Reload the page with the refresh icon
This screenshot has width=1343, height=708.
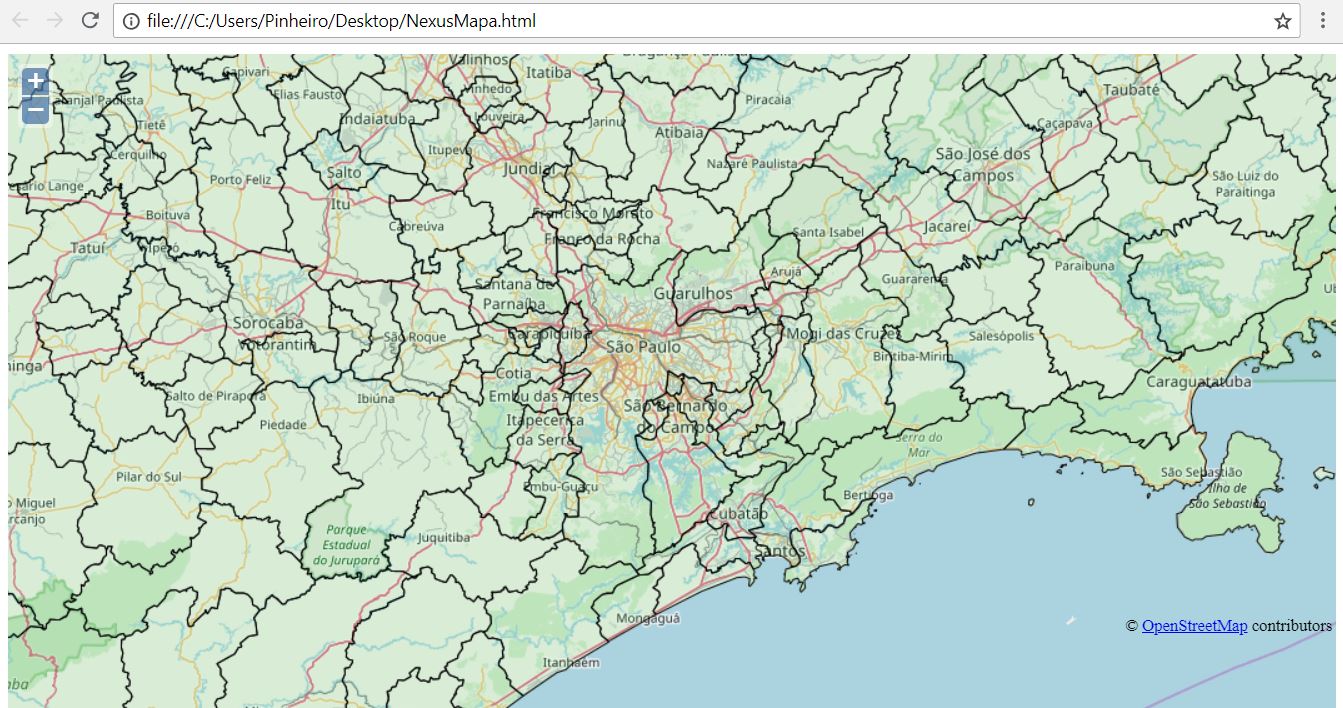[x=90, y=20]
